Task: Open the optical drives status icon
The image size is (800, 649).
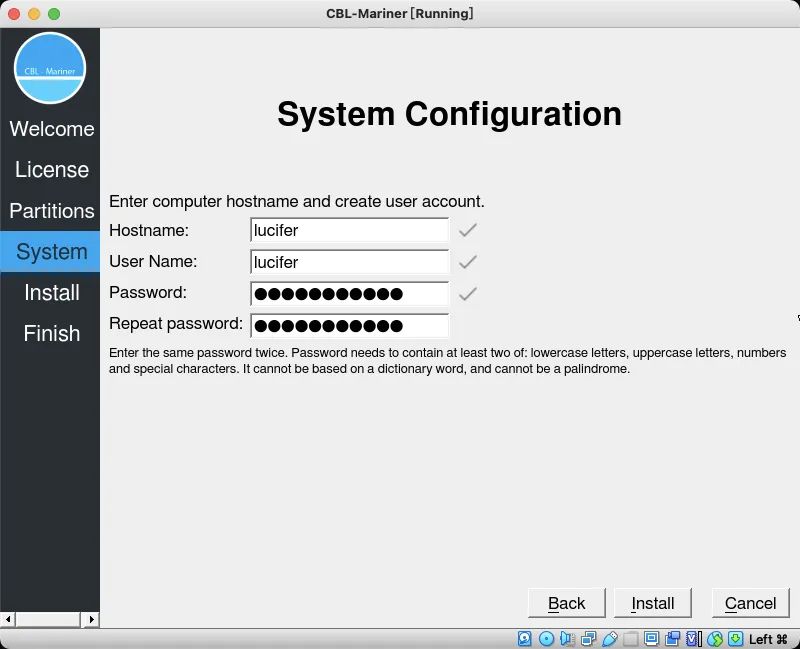Action: point(546,638)
